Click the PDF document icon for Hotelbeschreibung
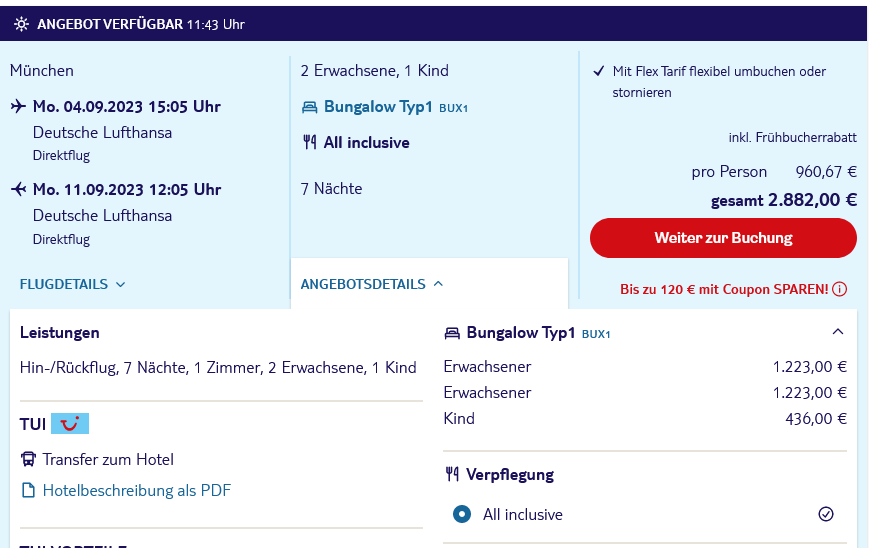 28,490
